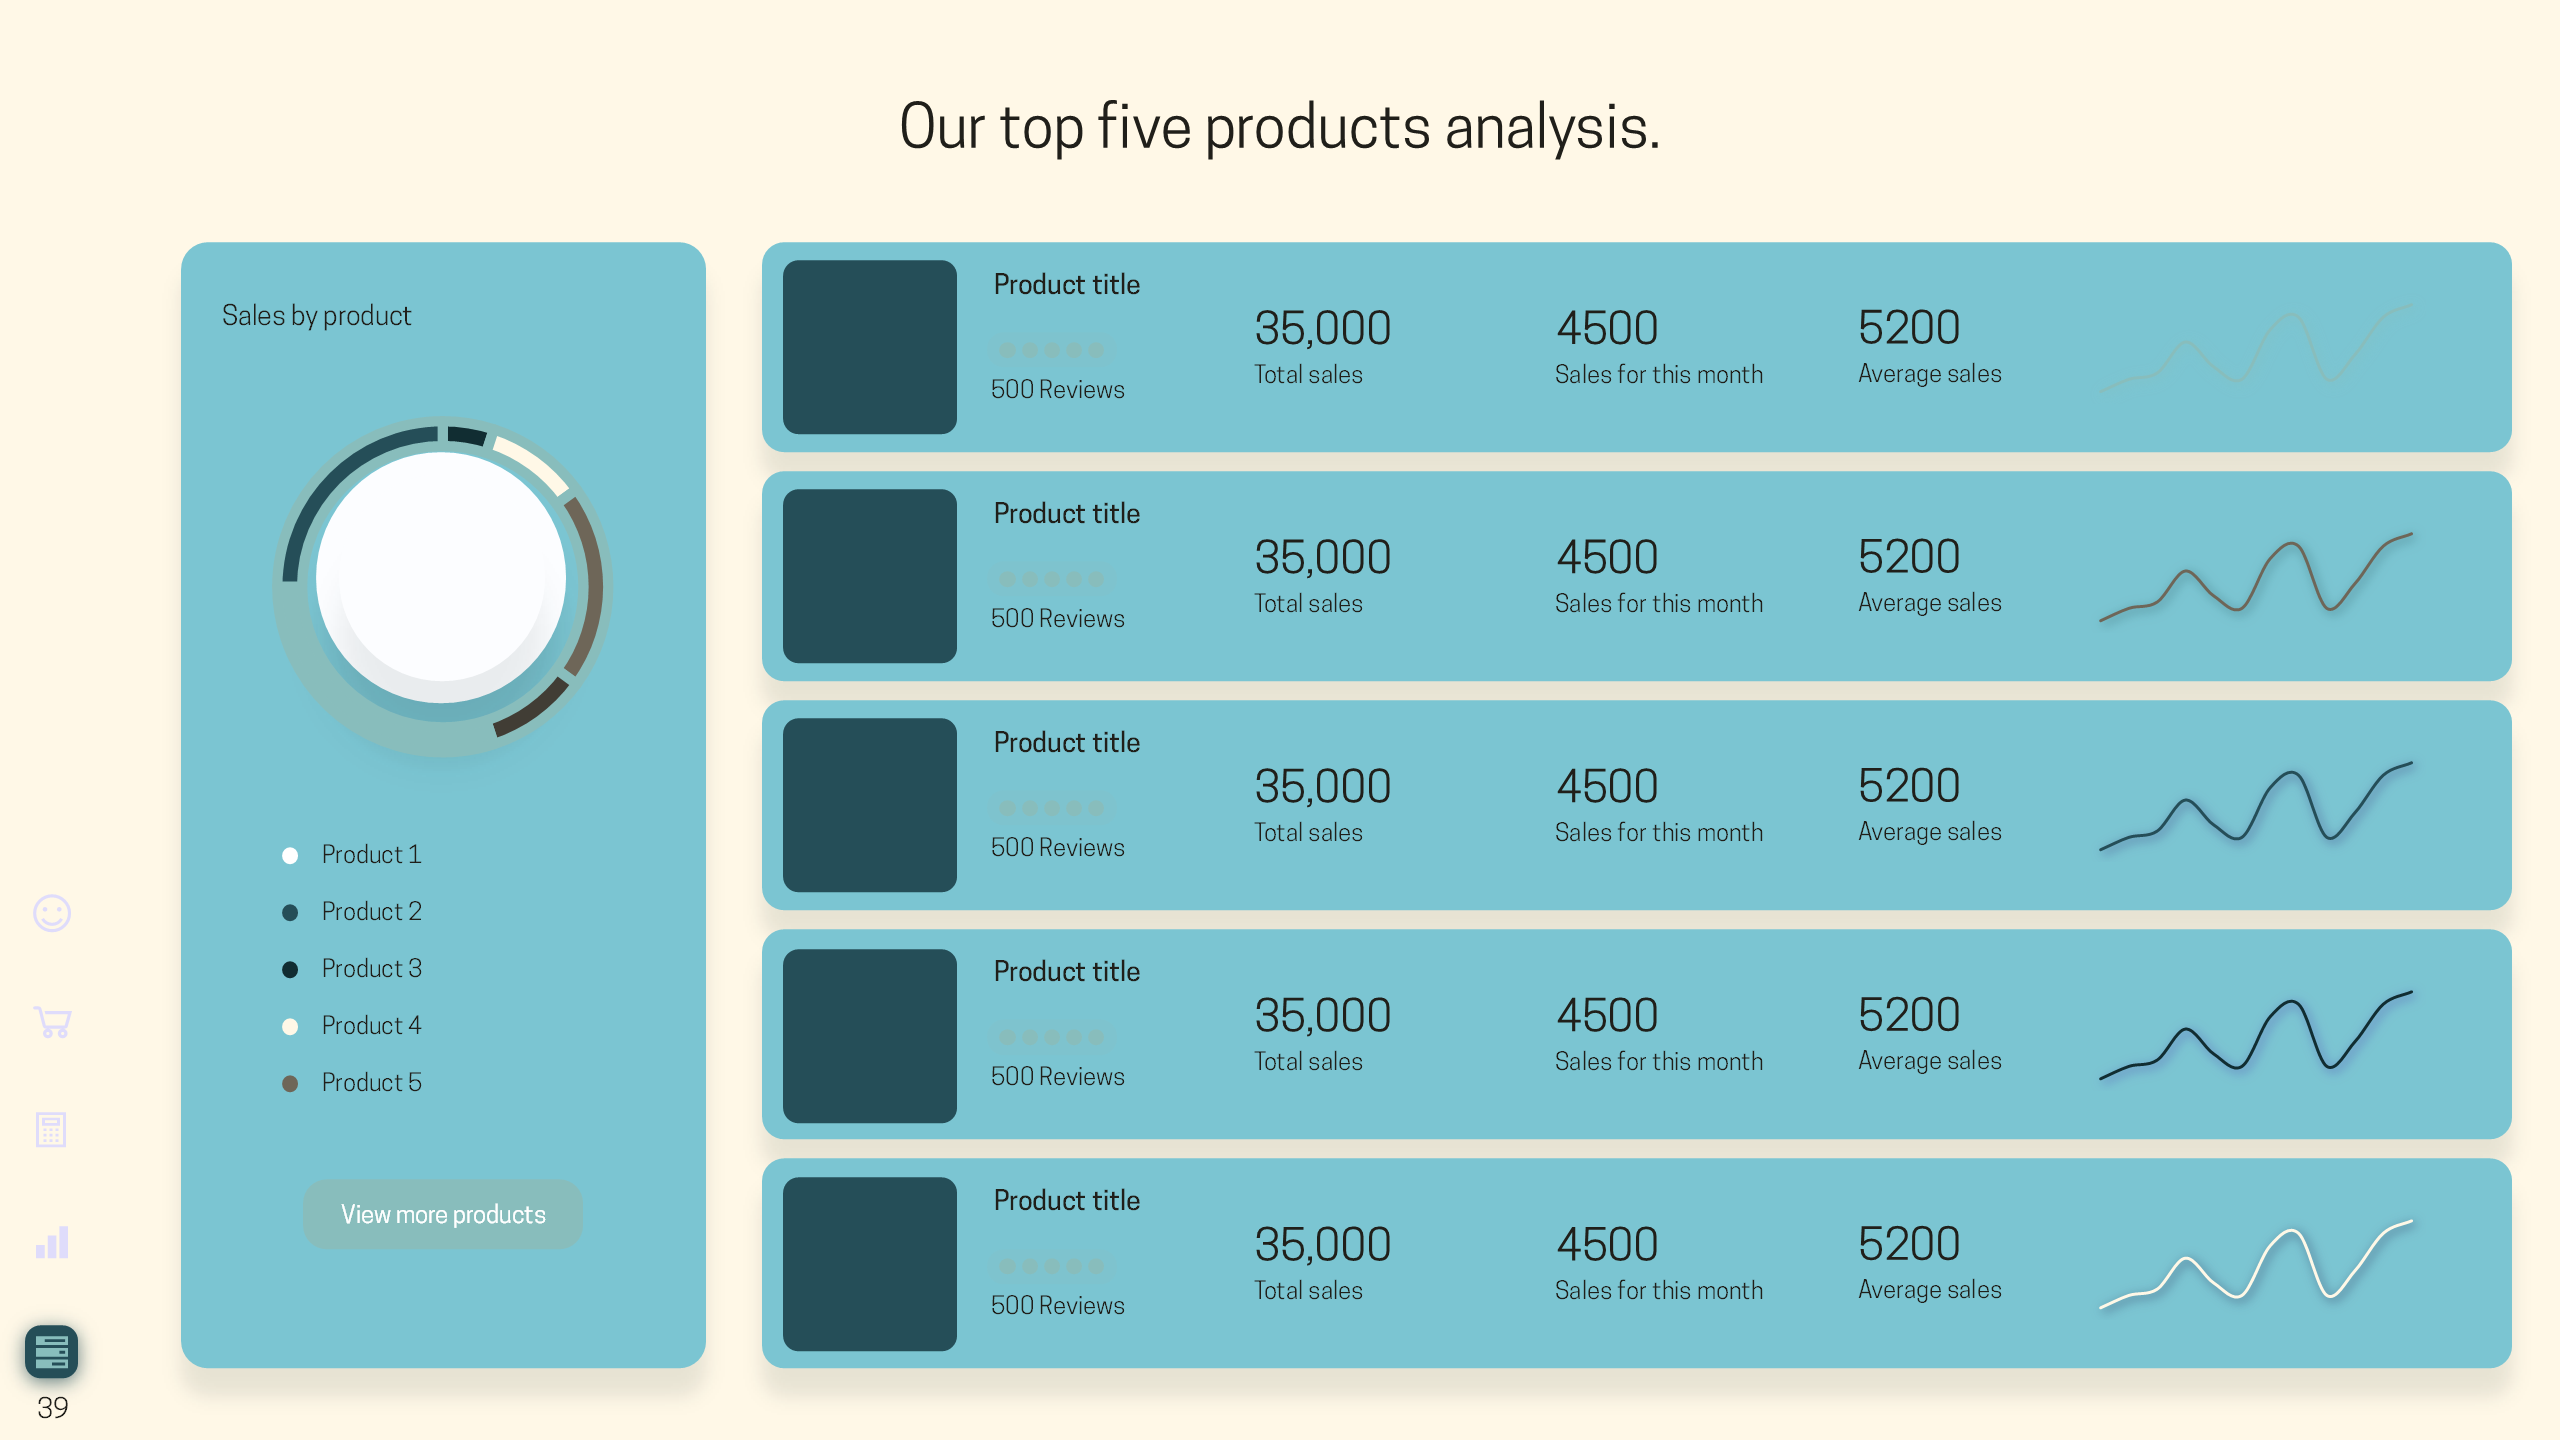Click the View more products button
The height and width of the screenshot is (1440, 2560).
pyautogui.click(x=443, y=1213)
